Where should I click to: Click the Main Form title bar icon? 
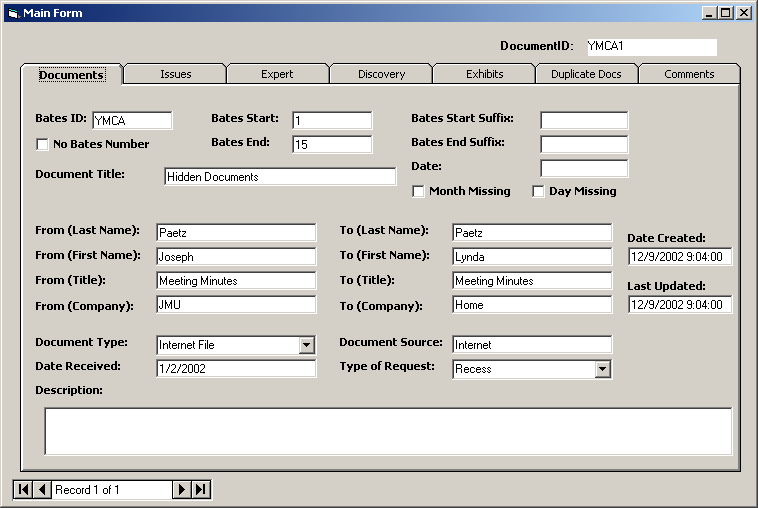13,13
